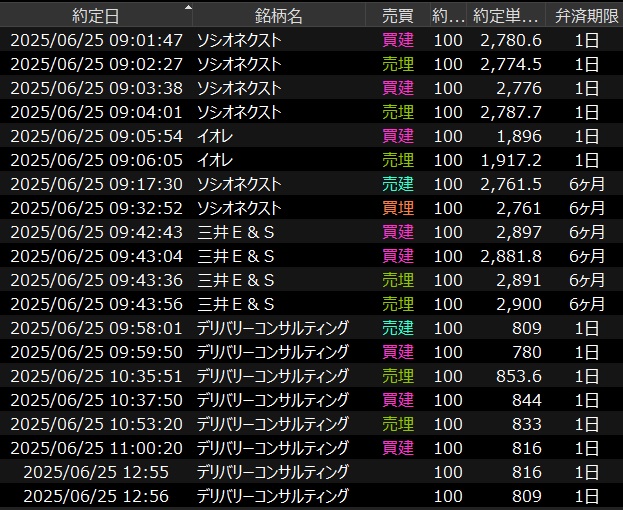Select timestamp 2025/06/25 09:17:30

click(97, 184)
